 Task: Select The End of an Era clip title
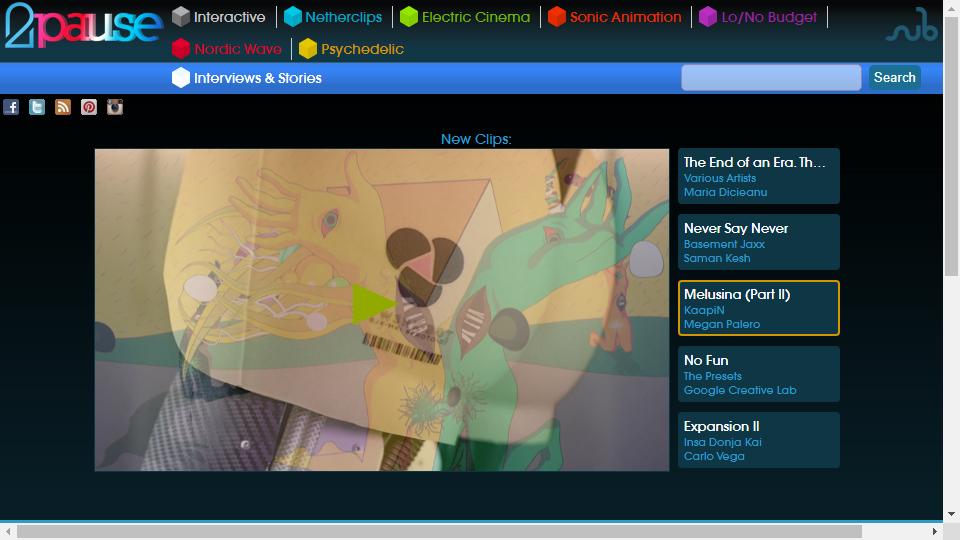click(754, 162)
